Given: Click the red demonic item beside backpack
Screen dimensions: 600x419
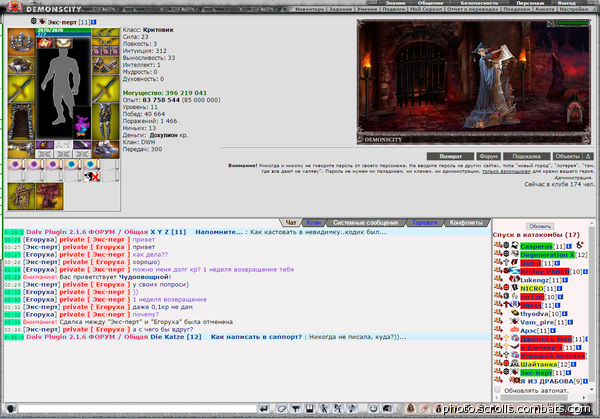Looking at the screenshot, I should 49,196.
